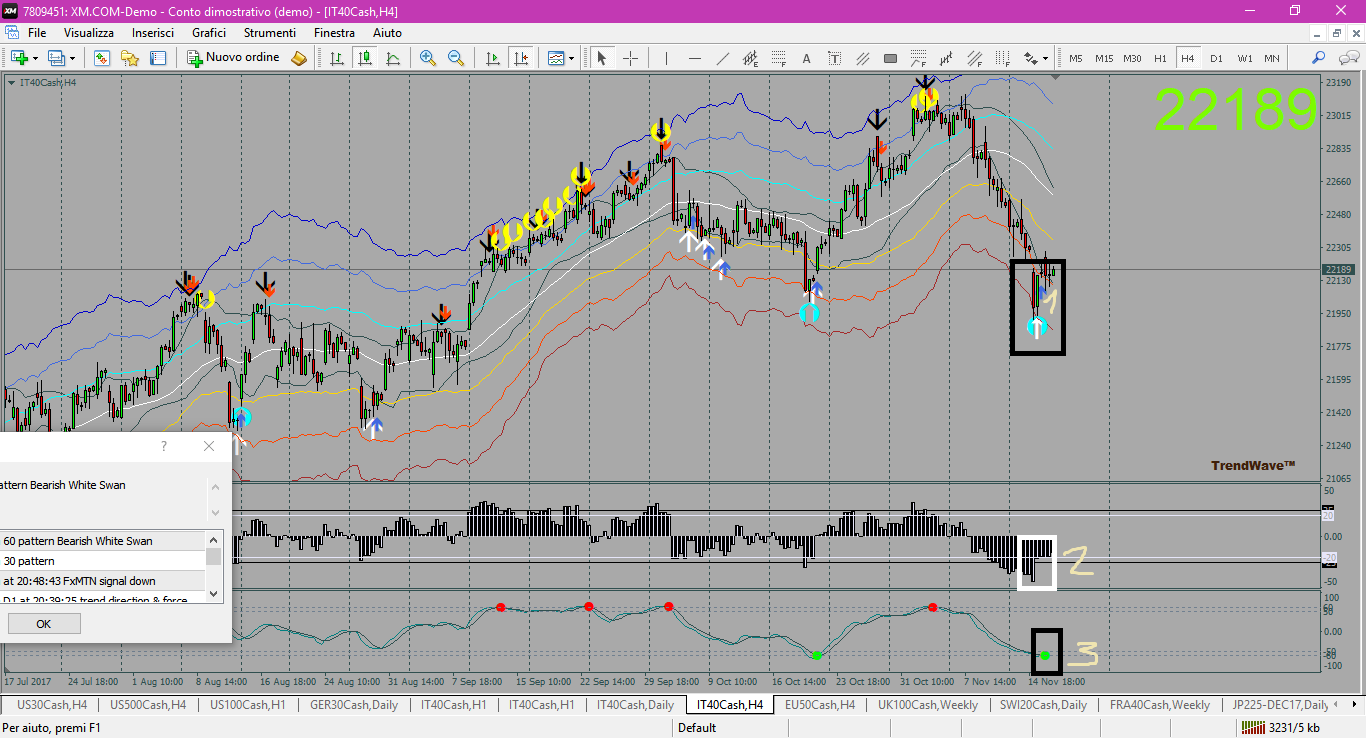1366x738 pixels.
Task: Open the Navigator star-folder icon
Action: click(x=129, y=58)
